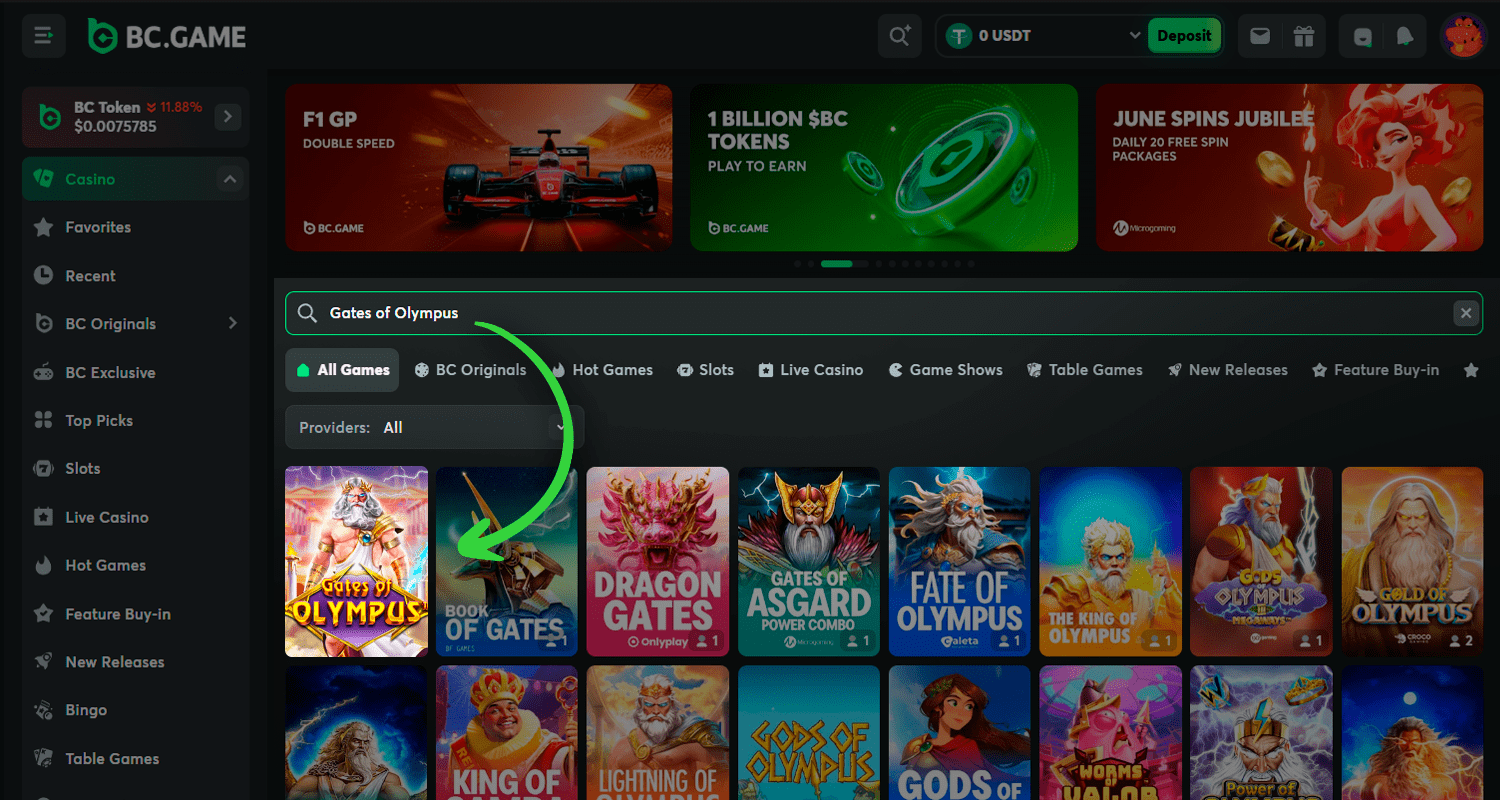1500x800 pixels.
Task: Open Slots icon in sidebar
Action: [43, 469]
